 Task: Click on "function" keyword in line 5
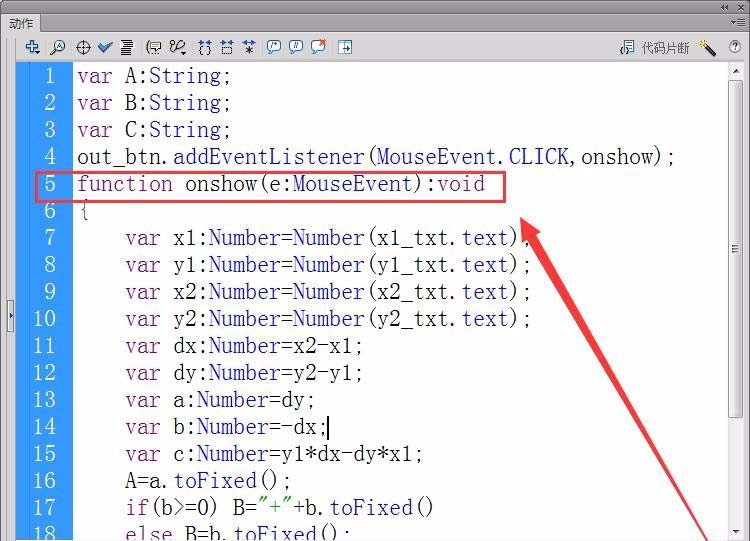point(125,184)
